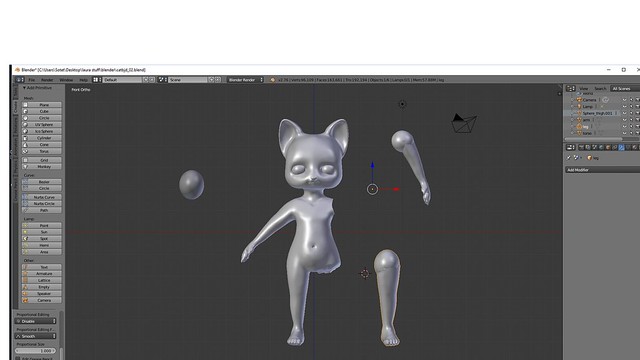
Task: Click the Lattice object icon
Action: [25, 280]
